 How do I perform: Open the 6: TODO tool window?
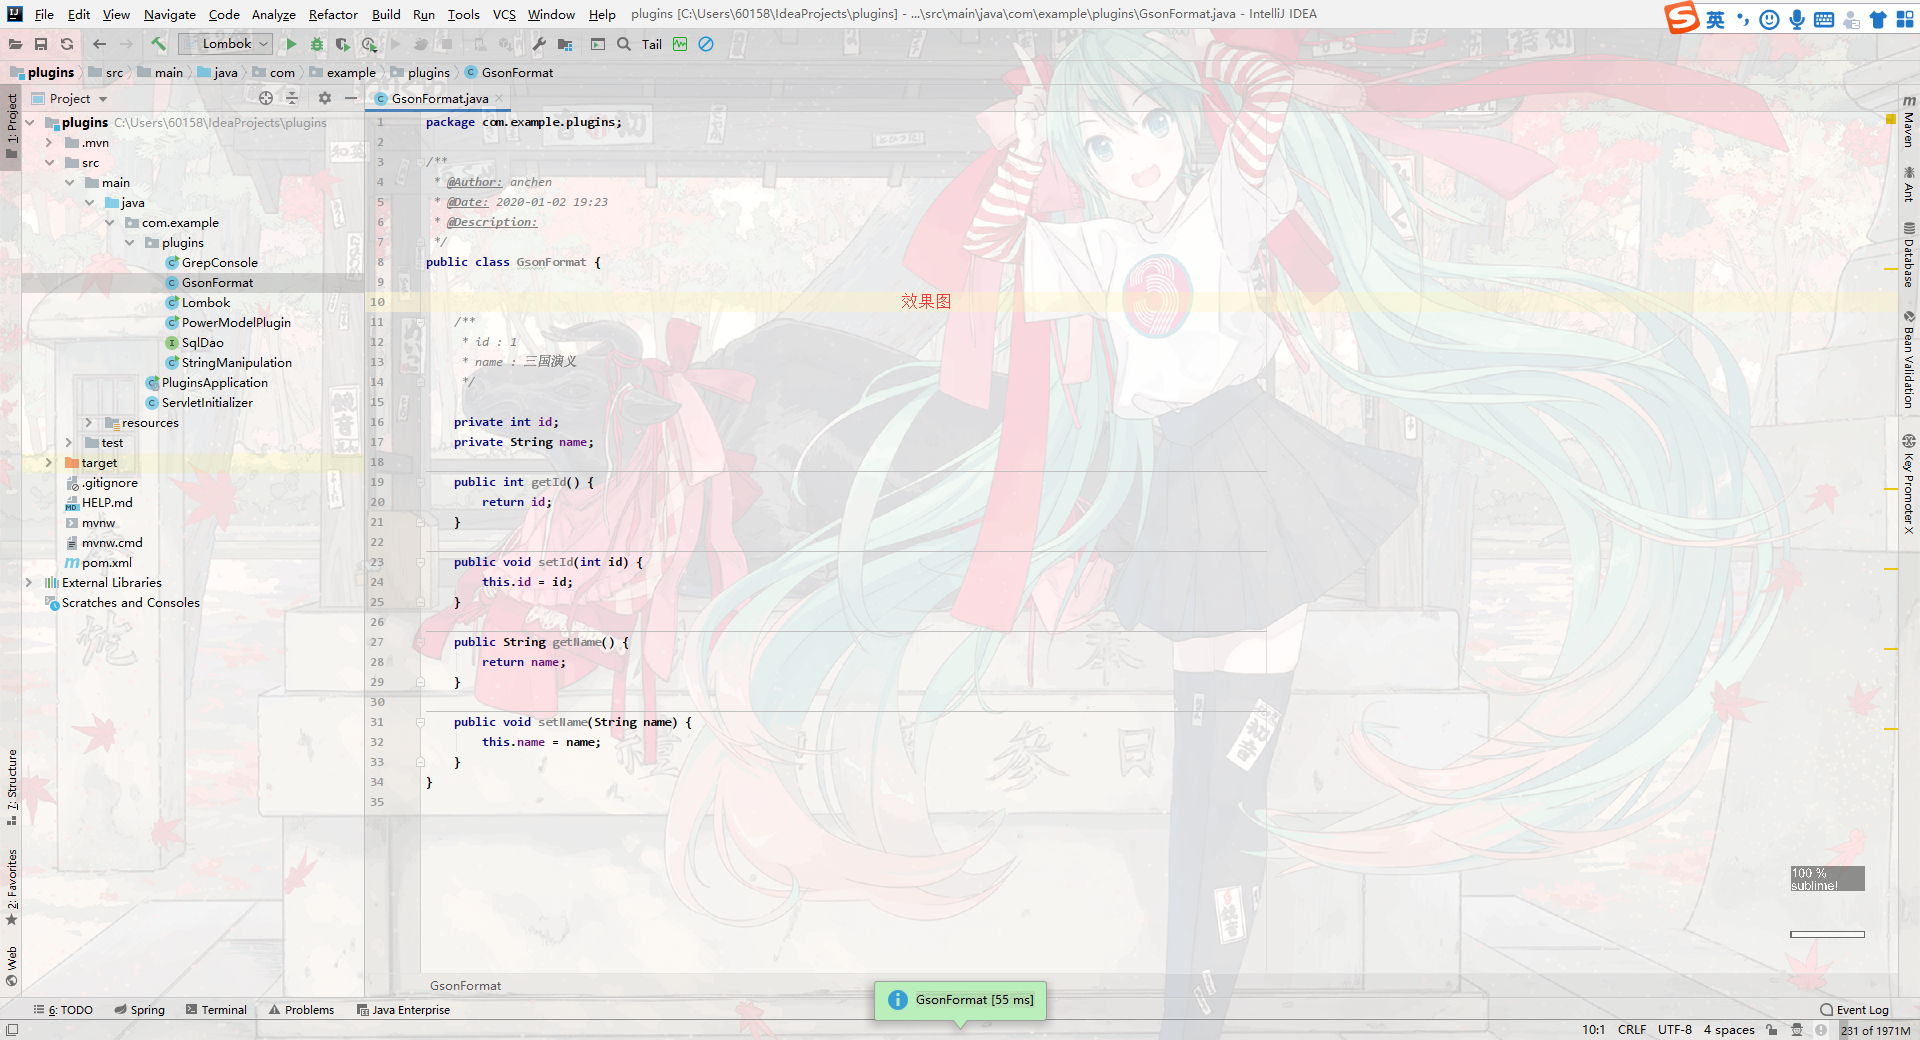63,1010
